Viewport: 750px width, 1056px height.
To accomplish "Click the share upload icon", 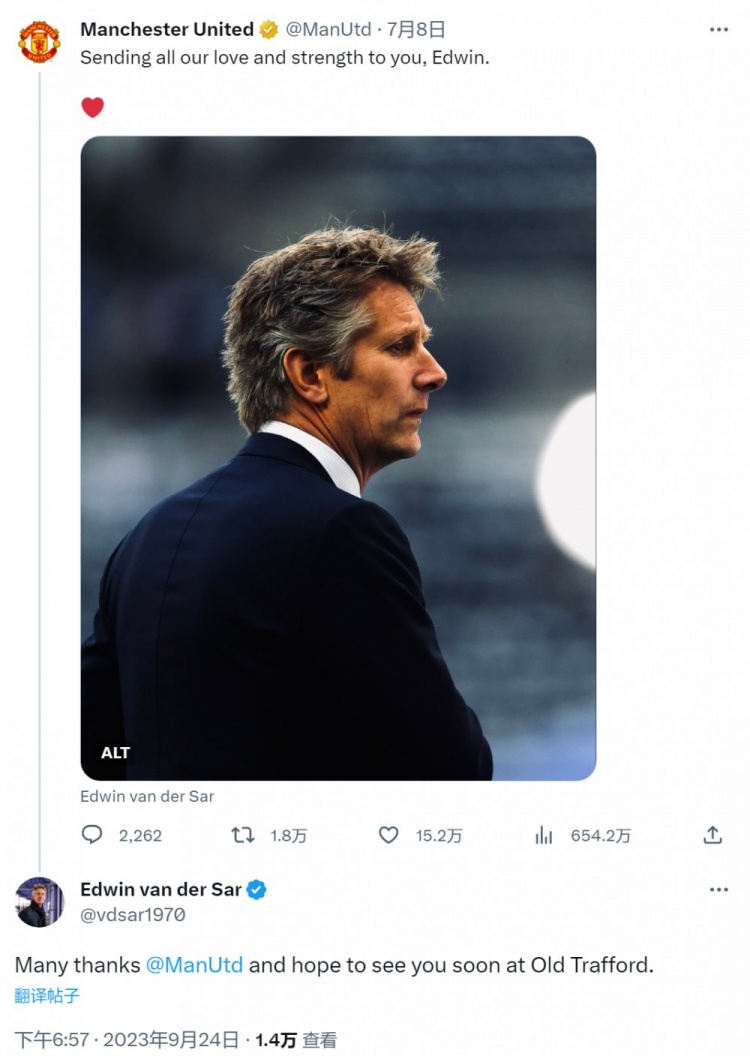I will pos(712,835).
